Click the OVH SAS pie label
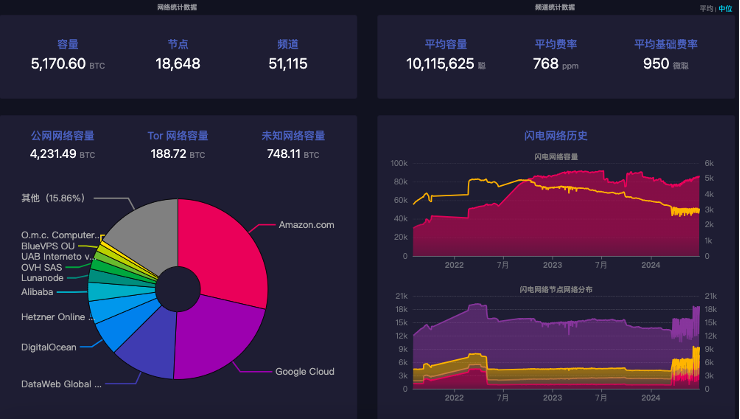The height and width of the screenshot is (420, 740). click(x=43, y=266)
